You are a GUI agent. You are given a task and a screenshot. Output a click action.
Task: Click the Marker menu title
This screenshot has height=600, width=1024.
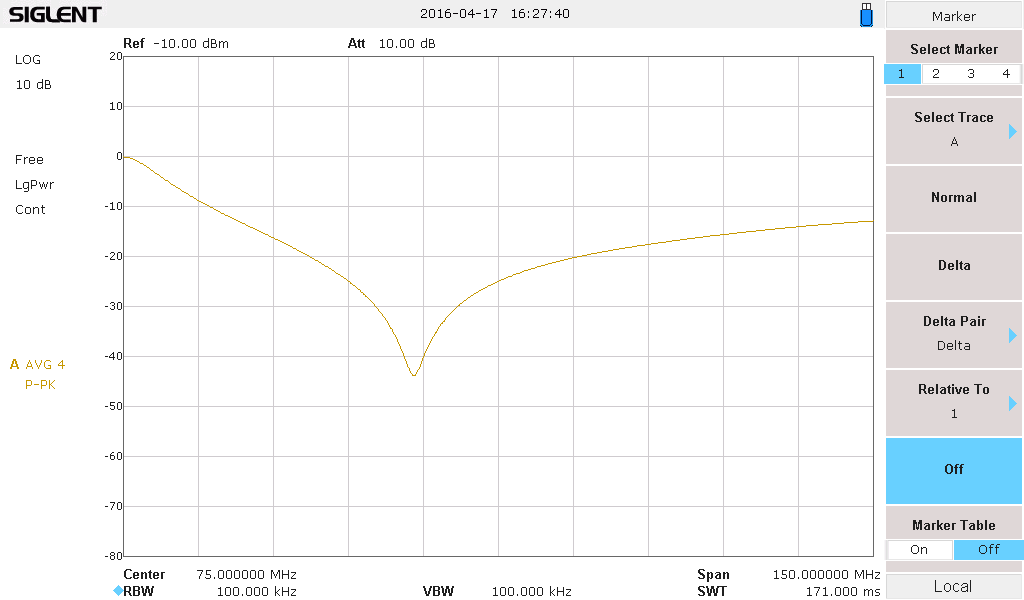pyautogui.click(x=953, y=16)
